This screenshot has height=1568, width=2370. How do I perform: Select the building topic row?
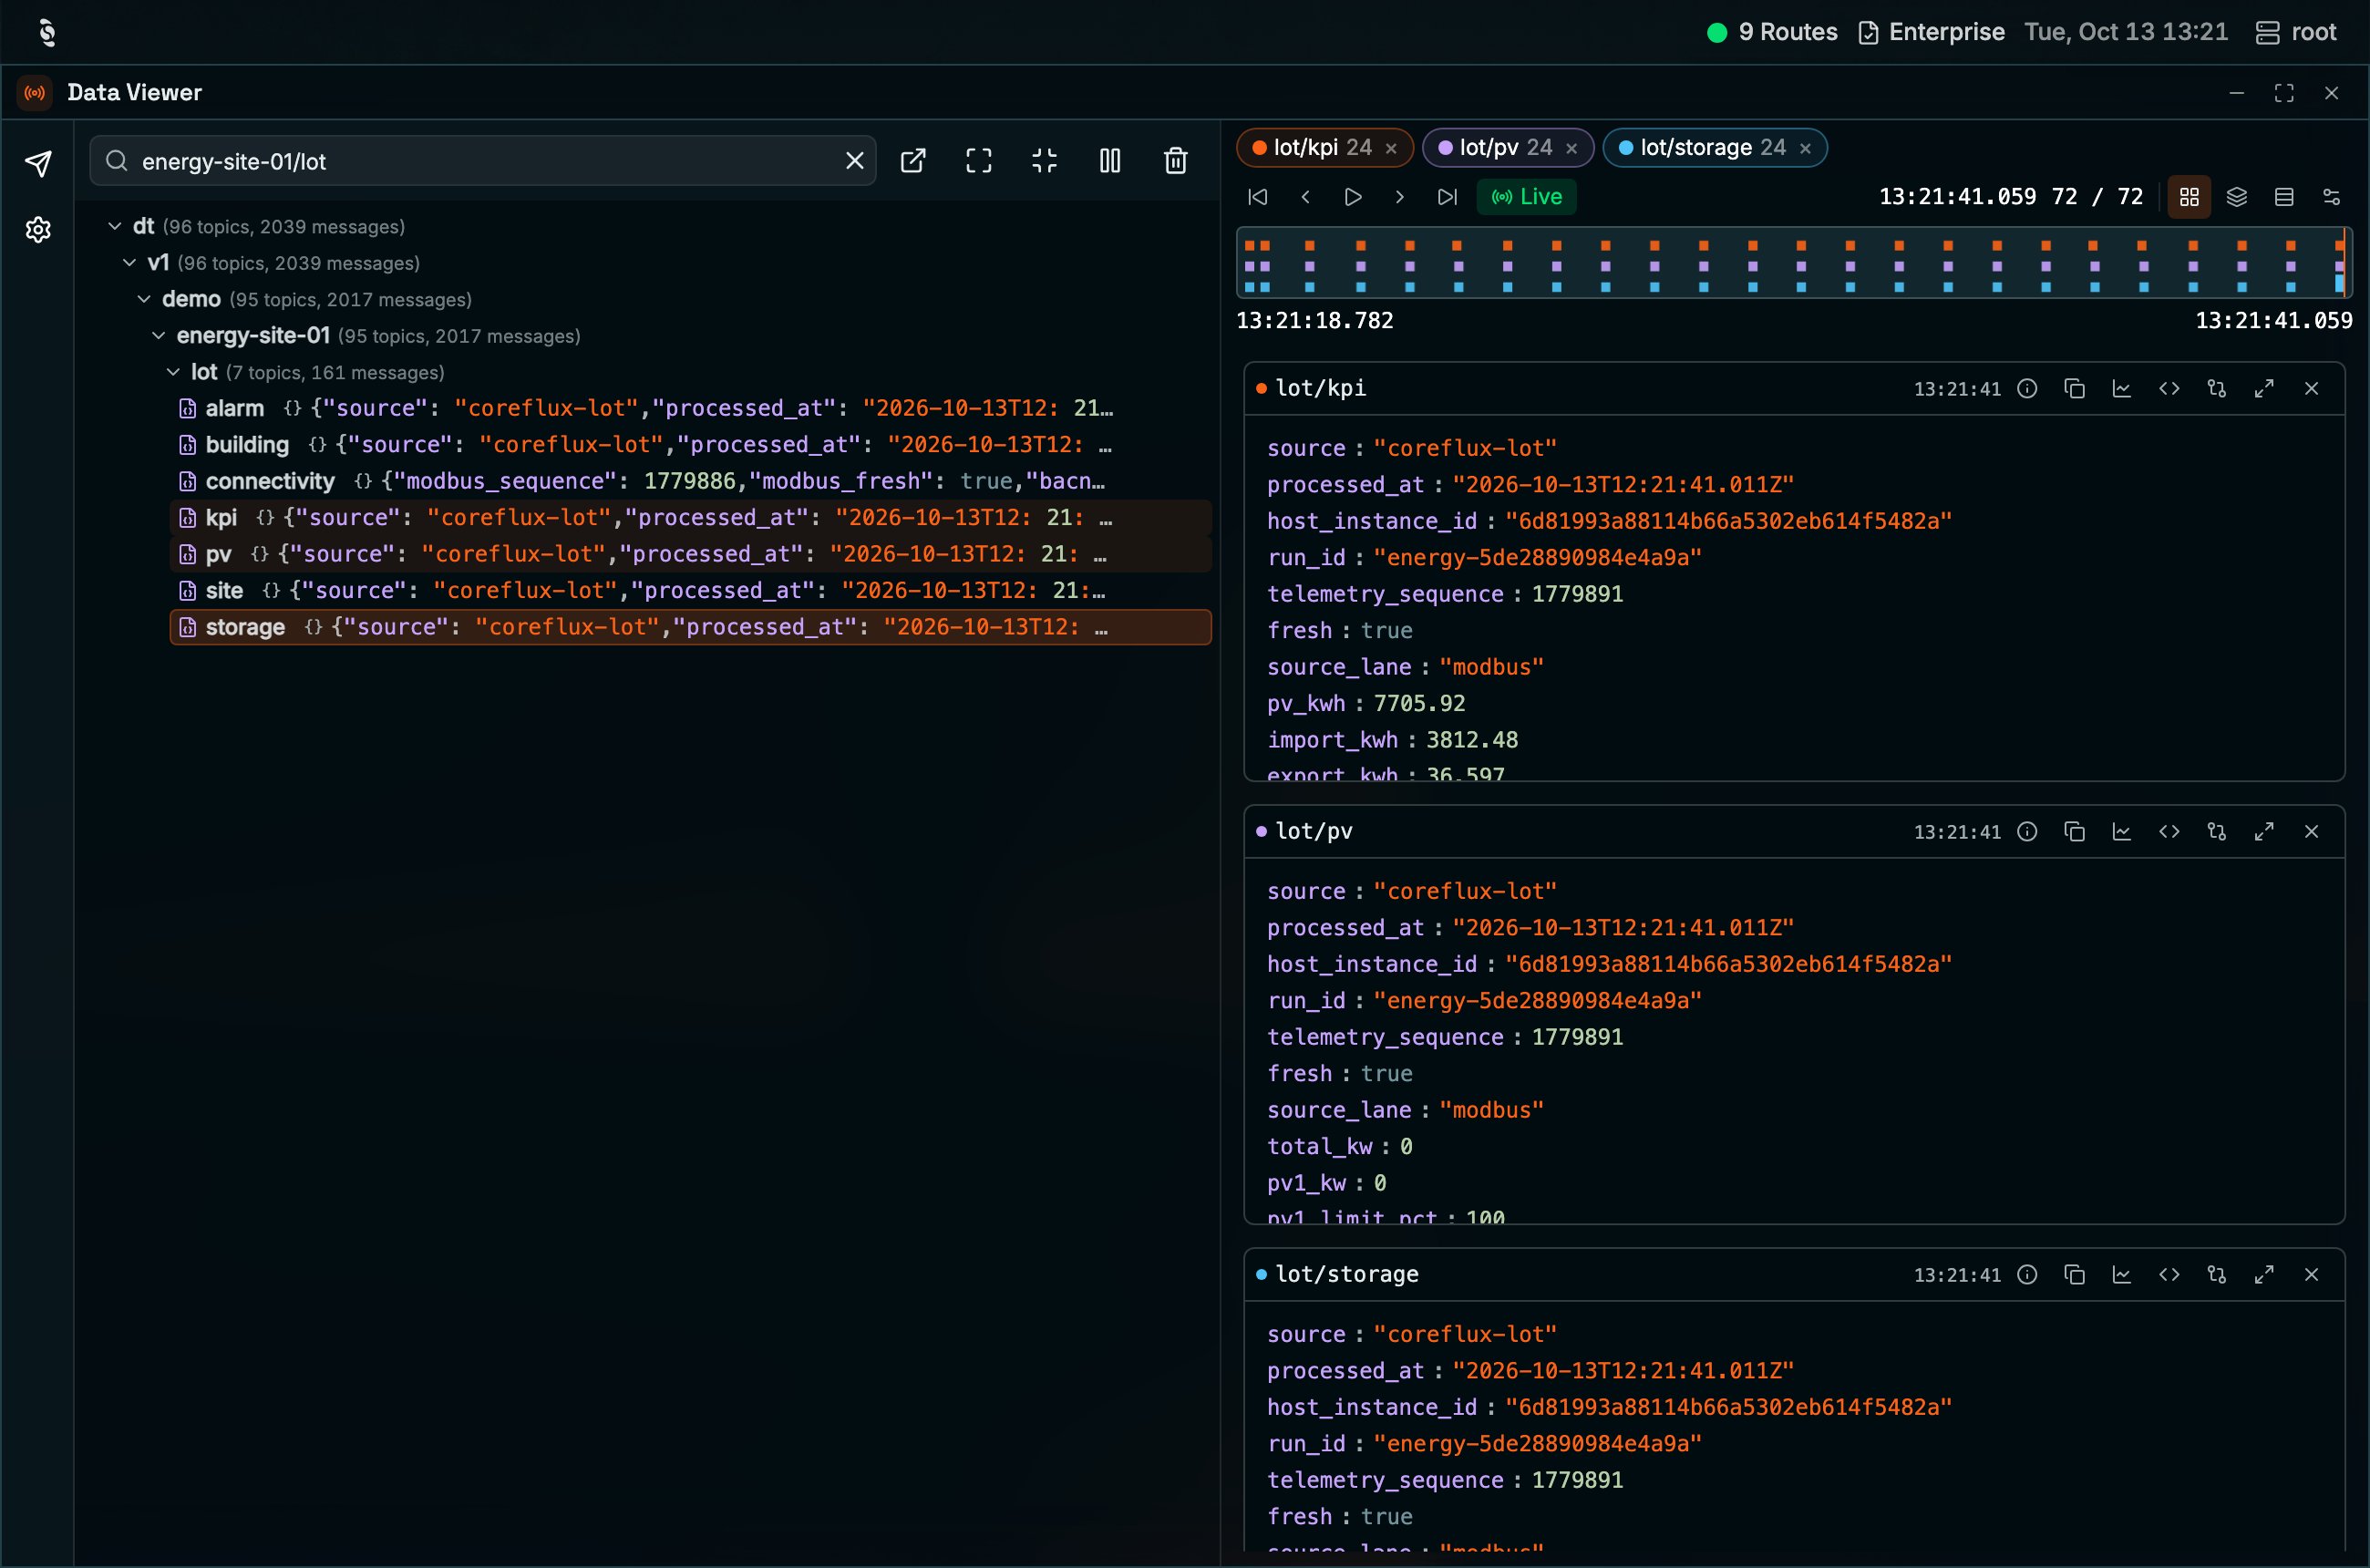tap(690, 444)
